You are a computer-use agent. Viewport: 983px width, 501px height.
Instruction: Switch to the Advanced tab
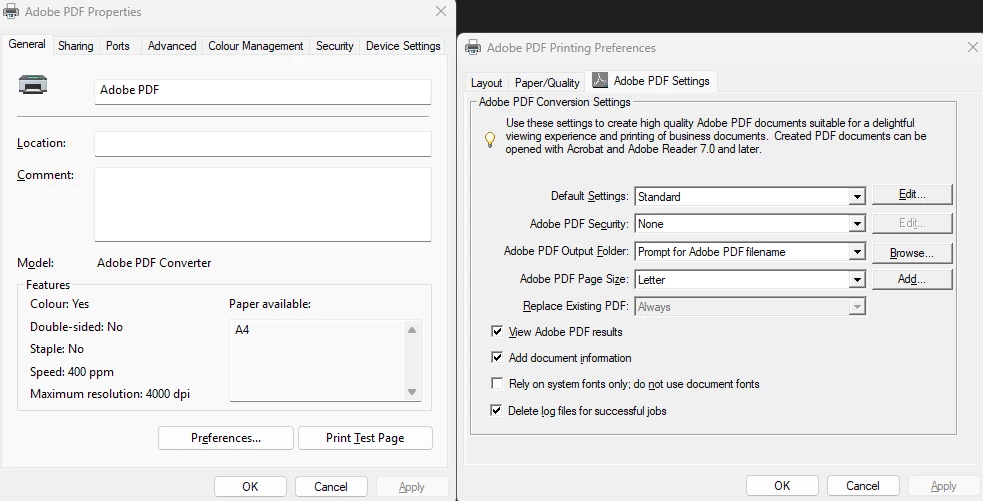point(172,46)
